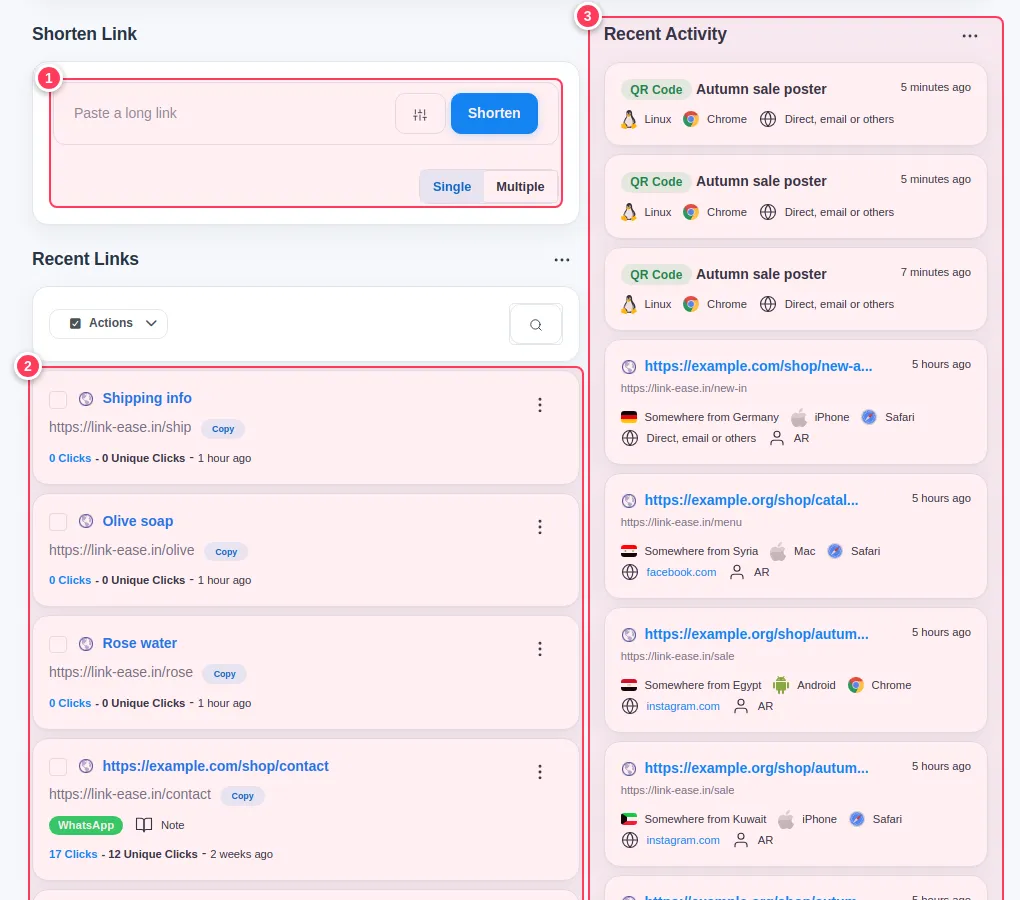1020x900 pixels.
Task: Click globe icon next to Olive soap
Action: click(x=86, y=521)
